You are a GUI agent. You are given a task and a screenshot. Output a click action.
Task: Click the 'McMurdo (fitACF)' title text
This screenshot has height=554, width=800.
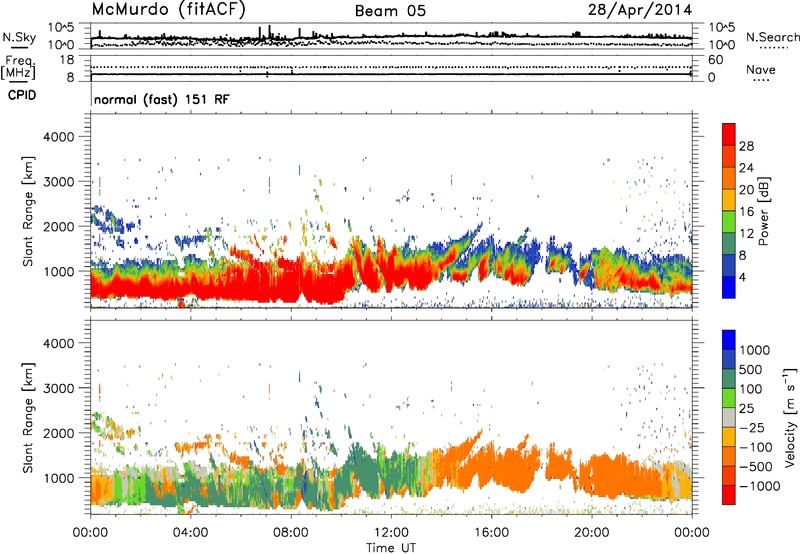[168, 9]
